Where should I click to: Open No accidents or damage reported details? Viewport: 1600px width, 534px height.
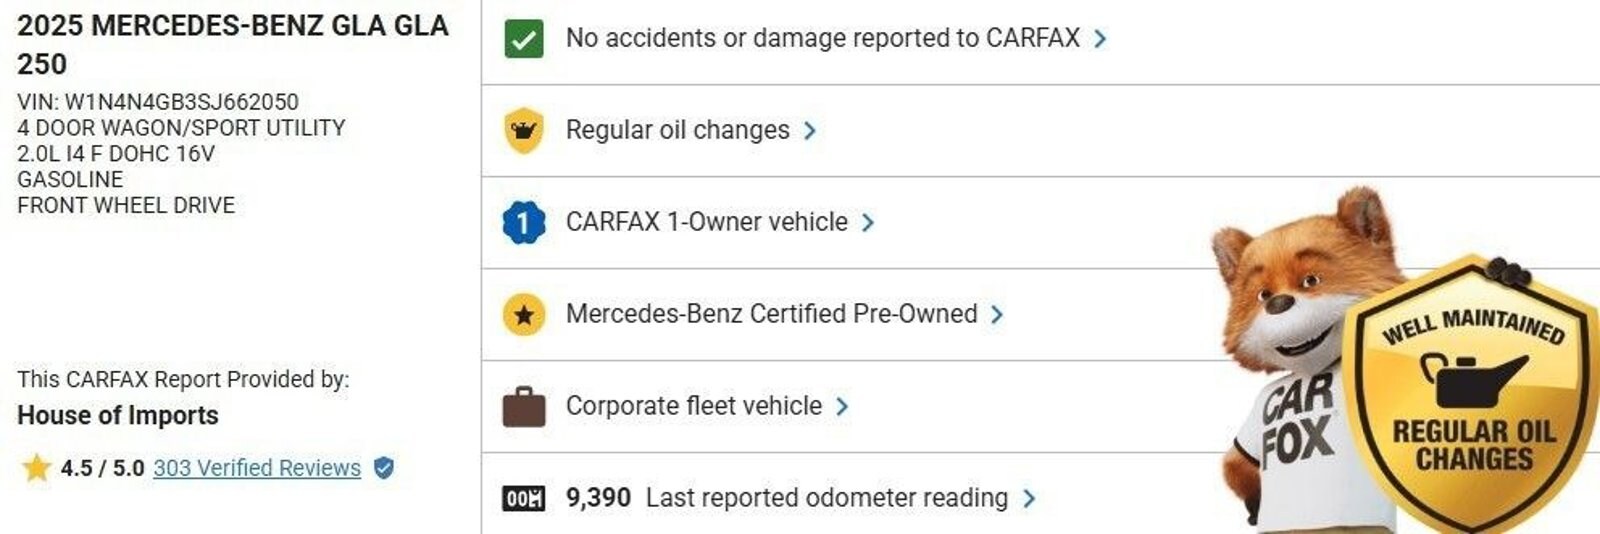point(822,38)
